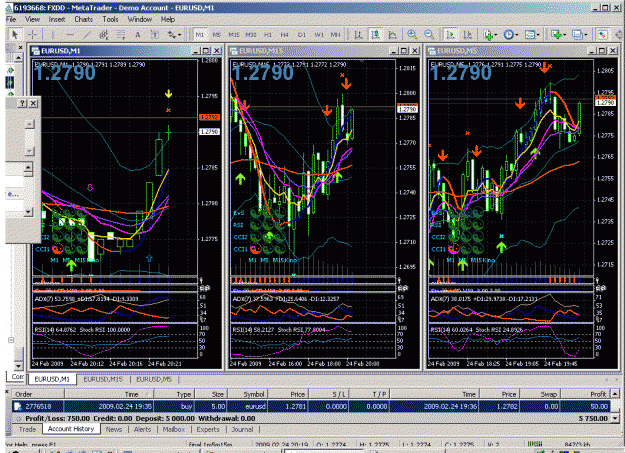Set timeframe to H1
This screenshot has height=453, width=625.
[x=268, y=35]
